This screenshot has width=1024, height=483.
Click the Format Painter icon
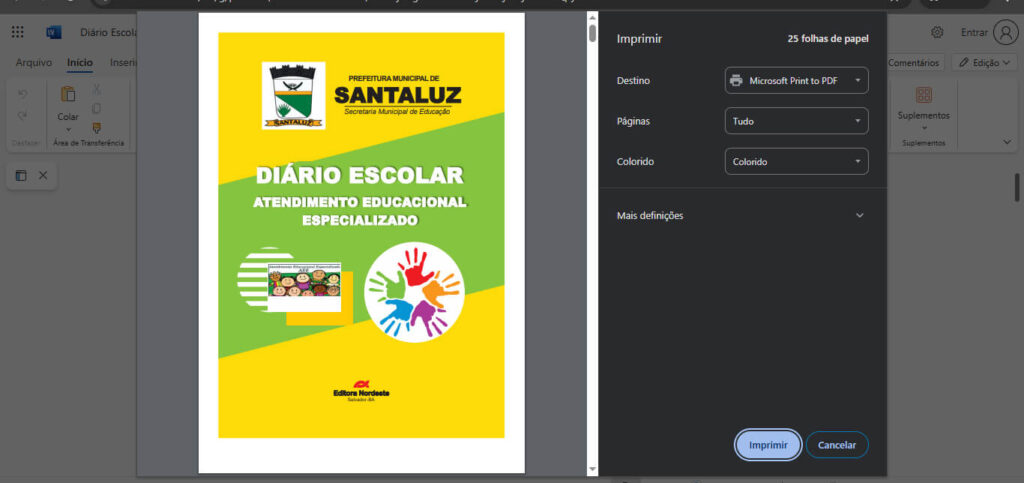[x=97, y=127]
